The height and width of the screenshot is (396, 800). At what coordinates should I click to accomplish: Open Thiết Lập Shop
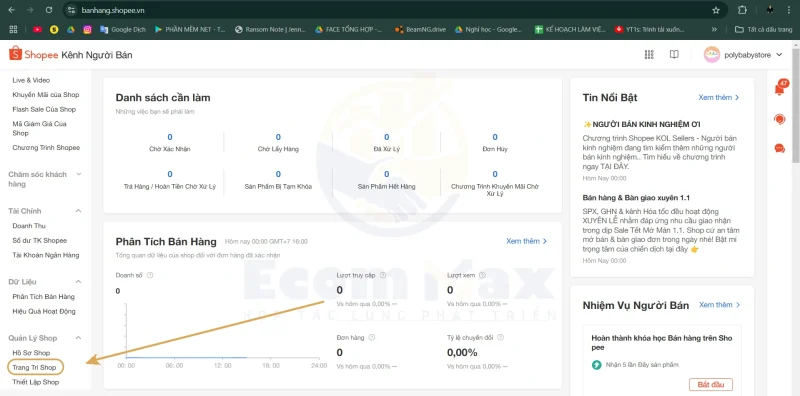tap(36, 382)
